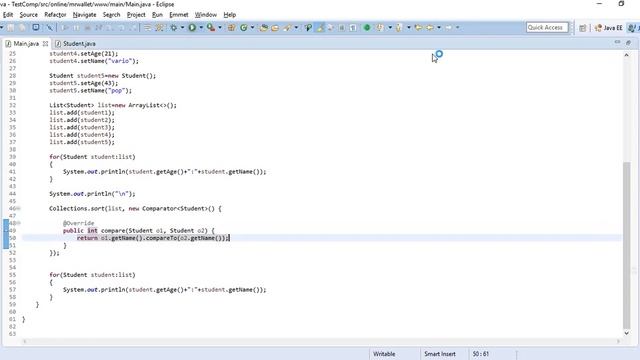Open the Forward history dropdown arrow
Viewport: 640px width, 360px height.
click(x=458, y=27)
